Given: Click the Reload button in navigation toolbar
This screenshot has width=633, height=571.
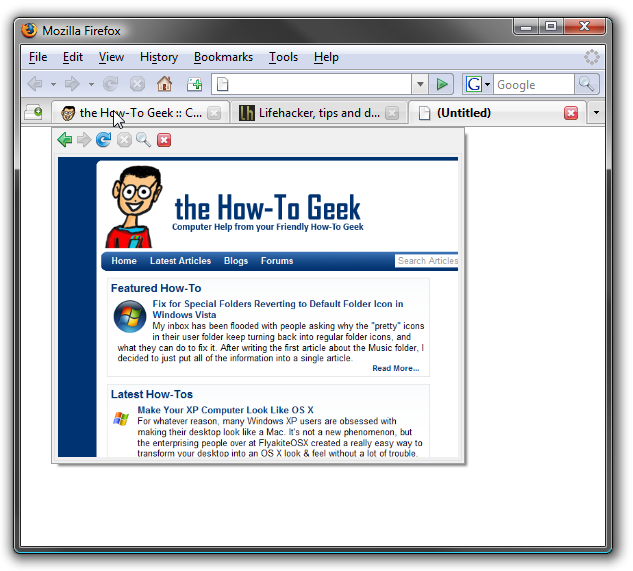Looking at the screenshot, I should [x=110, y=84].
